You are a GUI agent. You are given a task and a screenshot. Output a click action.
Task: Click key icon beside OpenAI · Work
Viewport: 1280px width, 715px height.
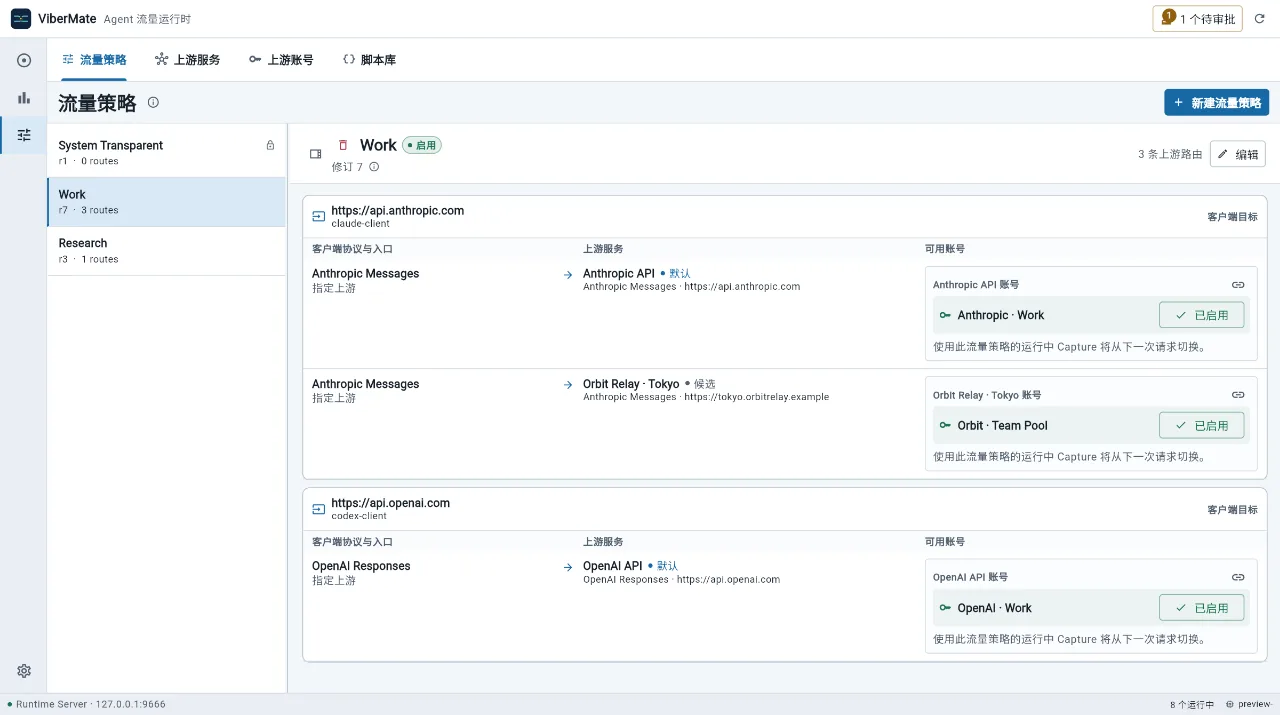pos(945,608)
